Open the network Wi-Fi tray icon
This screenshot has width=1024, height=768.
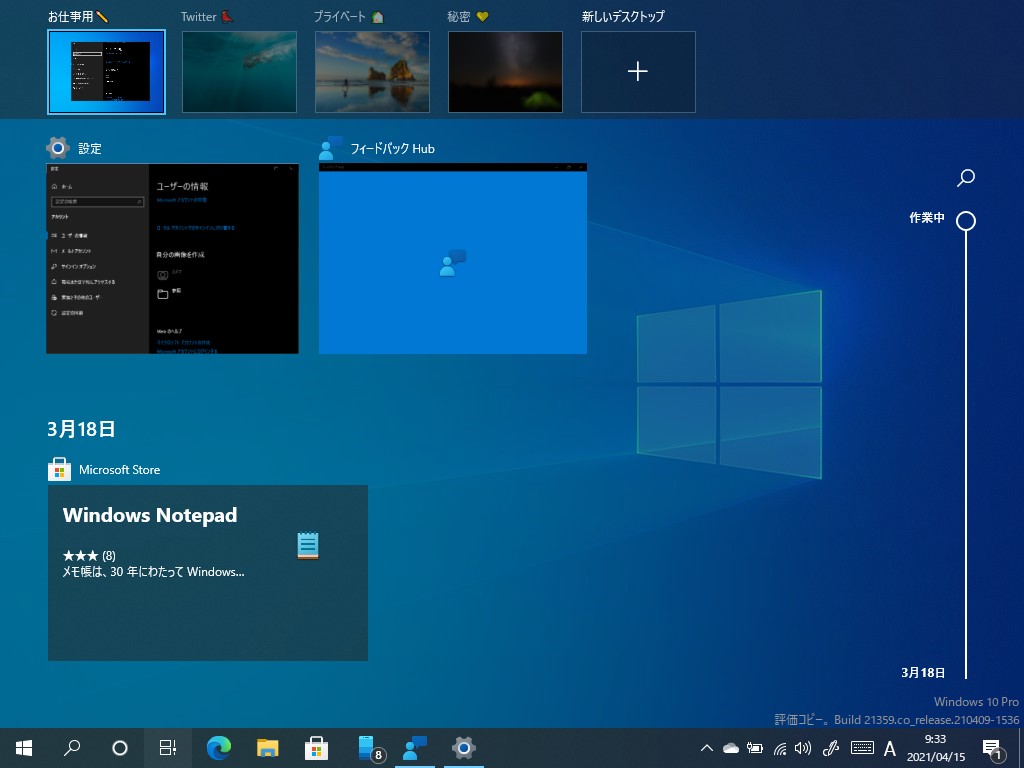(780, 748)
